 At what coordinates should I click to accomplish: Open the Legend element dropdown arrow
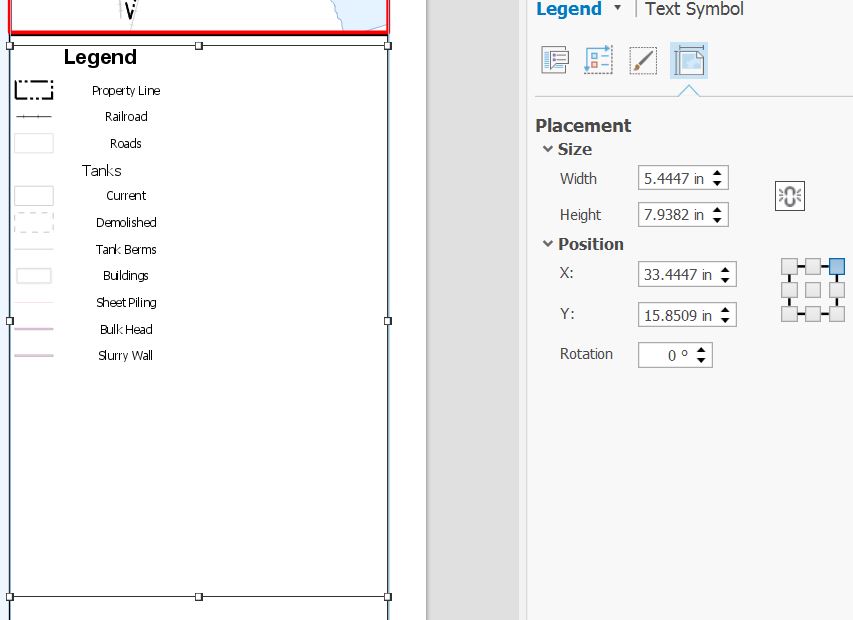(619, 9)
